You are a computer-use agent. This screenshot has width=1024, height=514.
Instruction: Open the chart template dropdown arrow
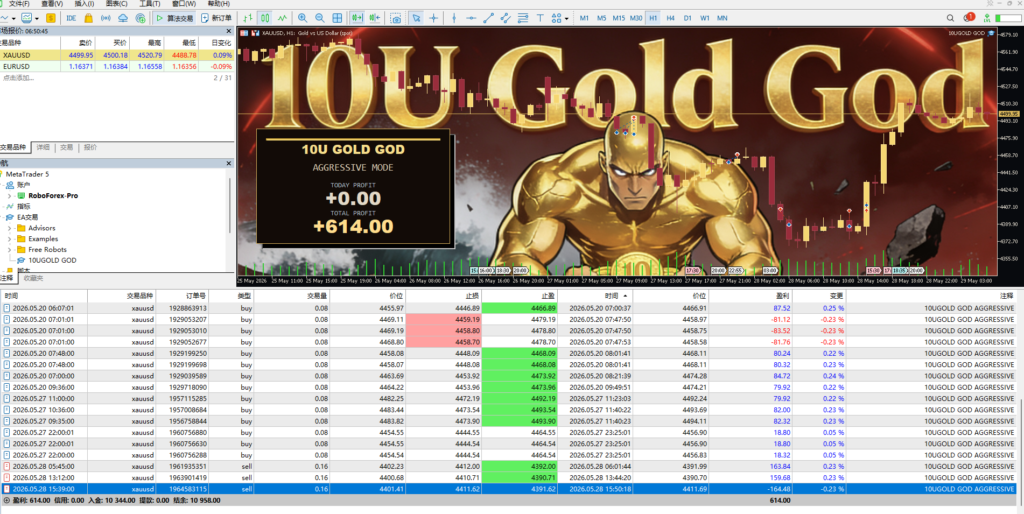click(x=37, y=18)
